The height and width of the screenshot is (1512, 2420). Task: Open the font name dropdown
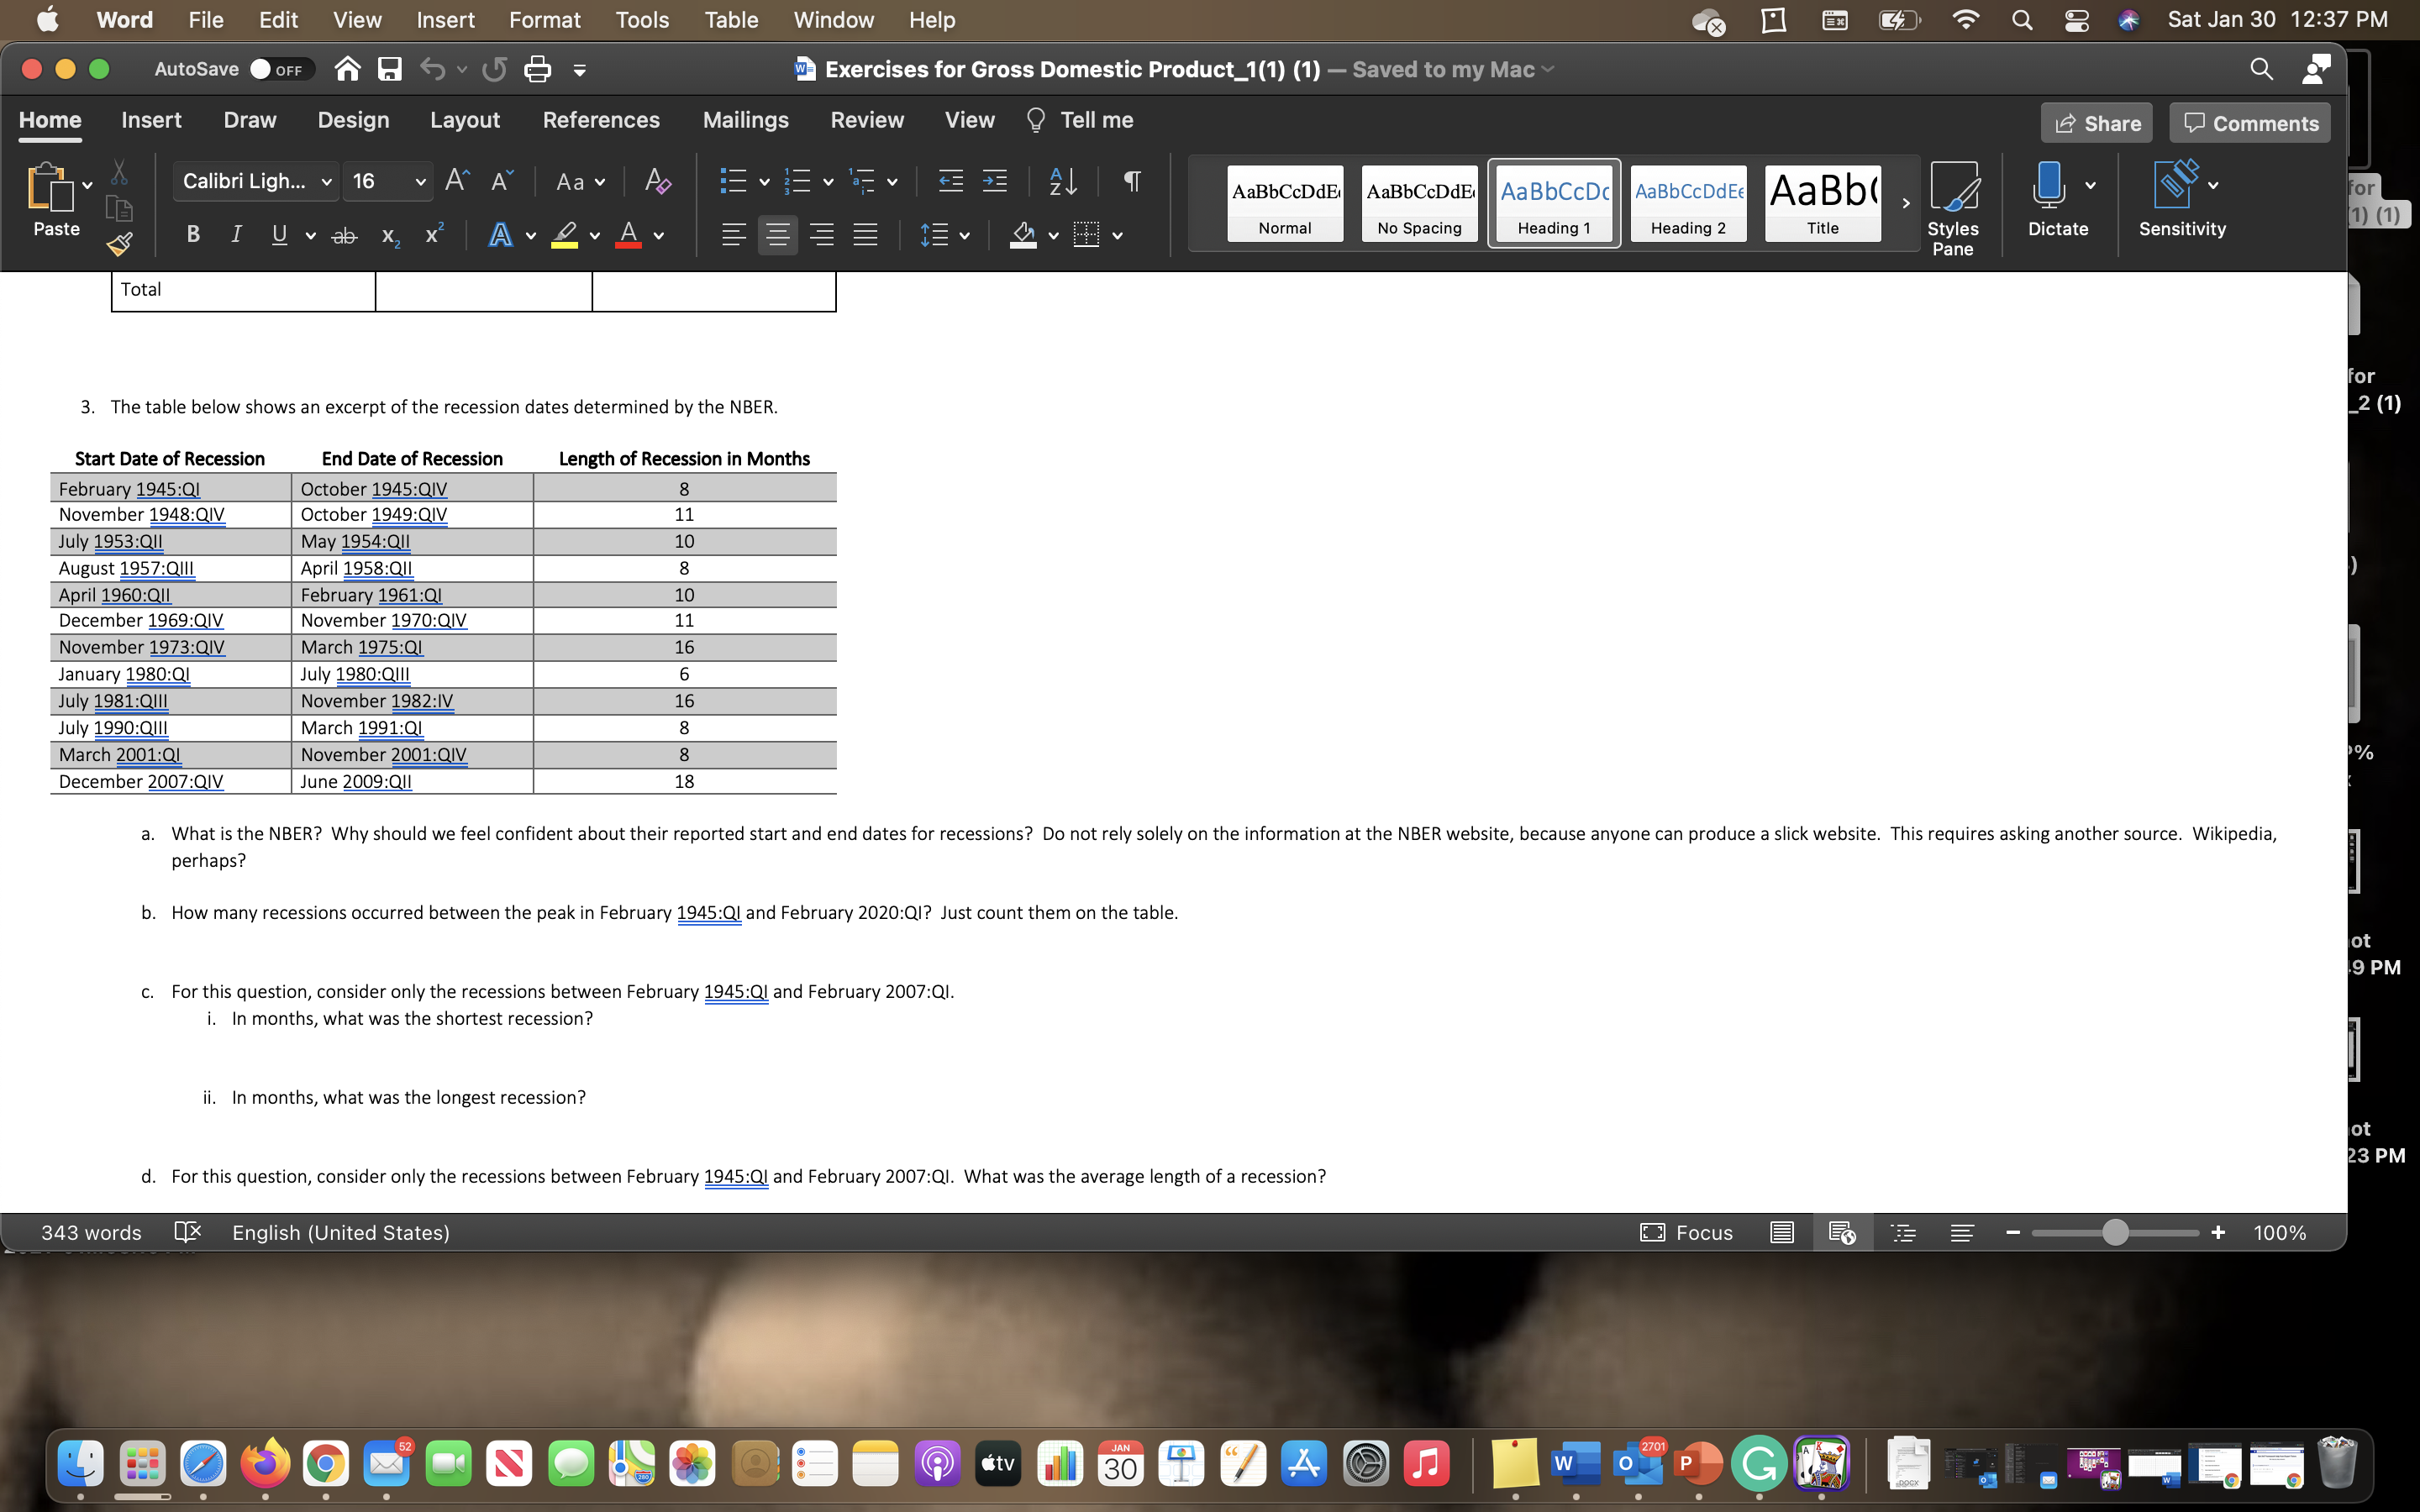tap(326, 182)
